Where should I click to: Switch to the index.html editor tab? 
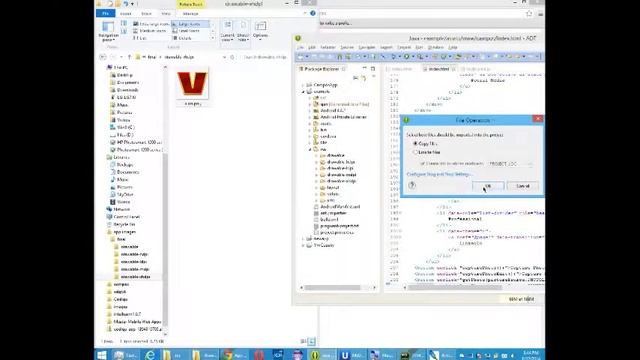tap(438, 69)
